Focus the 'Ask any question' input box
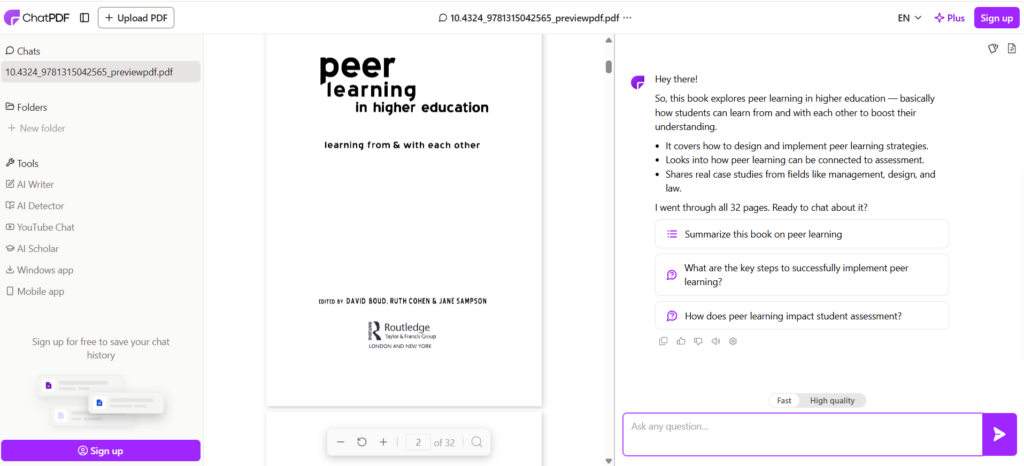Screen dimensions: 1024x466 pyautogui.click(x=802, y=434)
